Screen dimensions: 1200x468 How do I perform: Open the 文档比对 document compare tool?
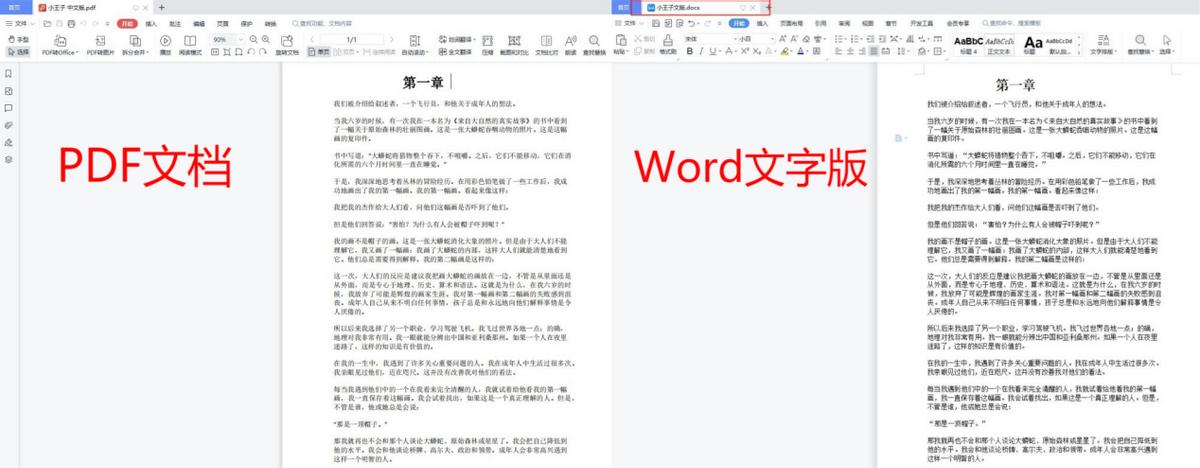546,44
